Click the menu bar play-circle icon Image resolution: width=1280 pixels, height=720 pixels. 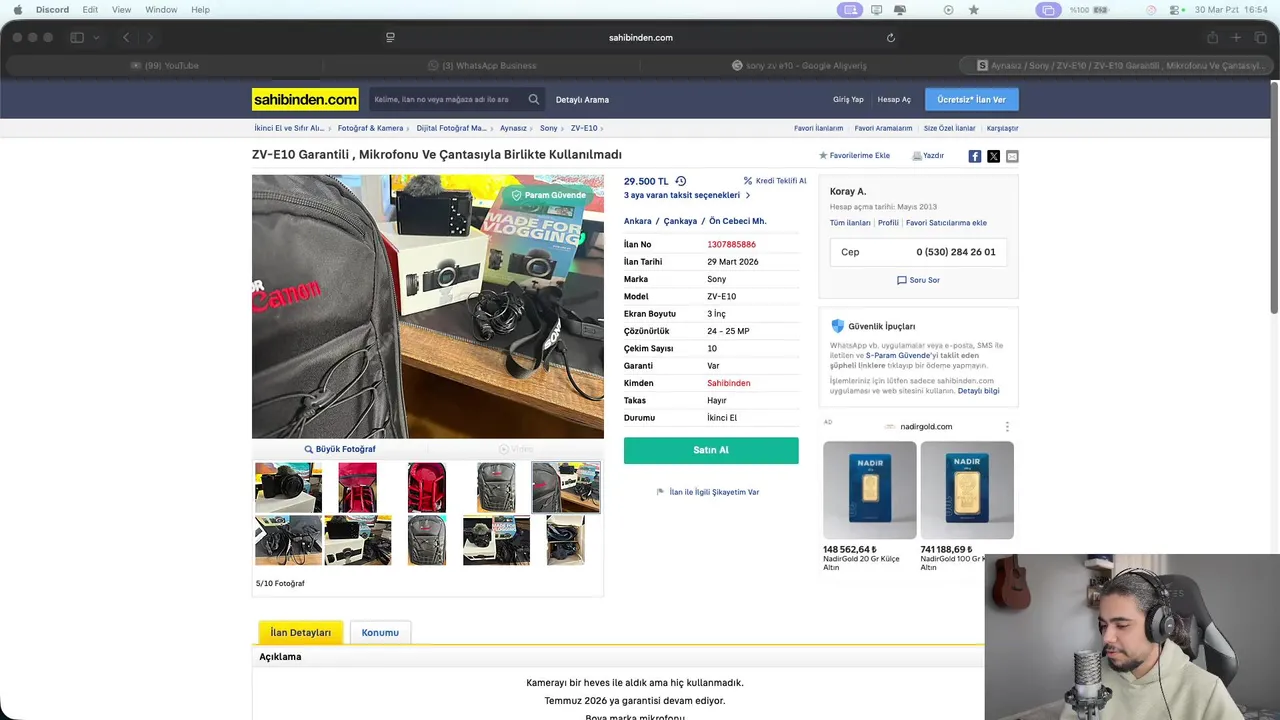[949, 9]
